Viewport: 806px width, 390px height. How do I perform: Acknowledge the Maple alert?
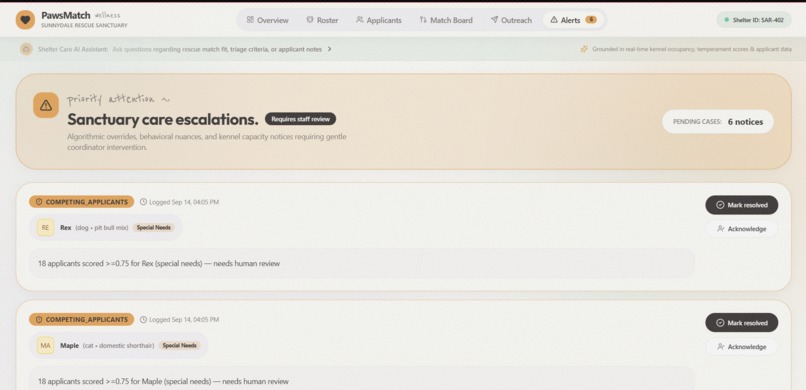pyautogui.click(x=742, y=347)
